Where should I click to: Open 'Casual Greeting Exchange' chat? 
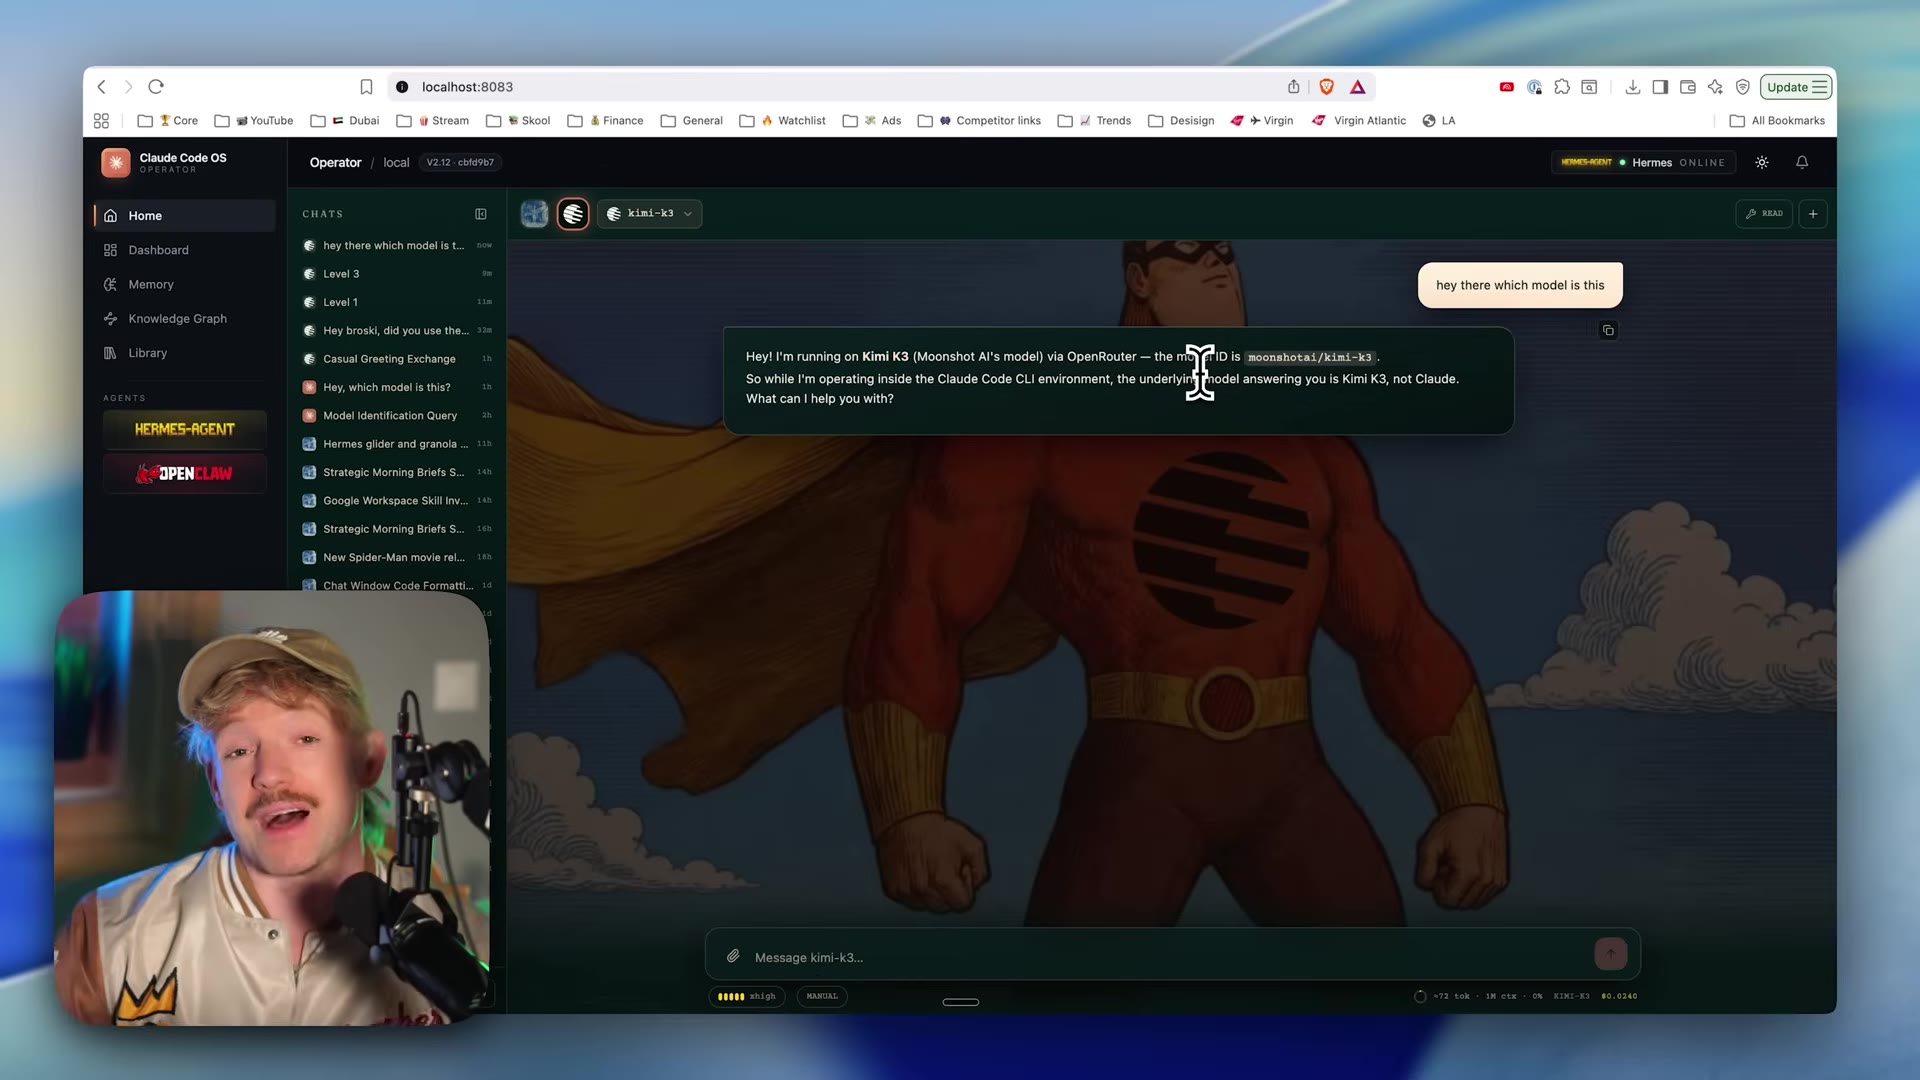[397, 359]
